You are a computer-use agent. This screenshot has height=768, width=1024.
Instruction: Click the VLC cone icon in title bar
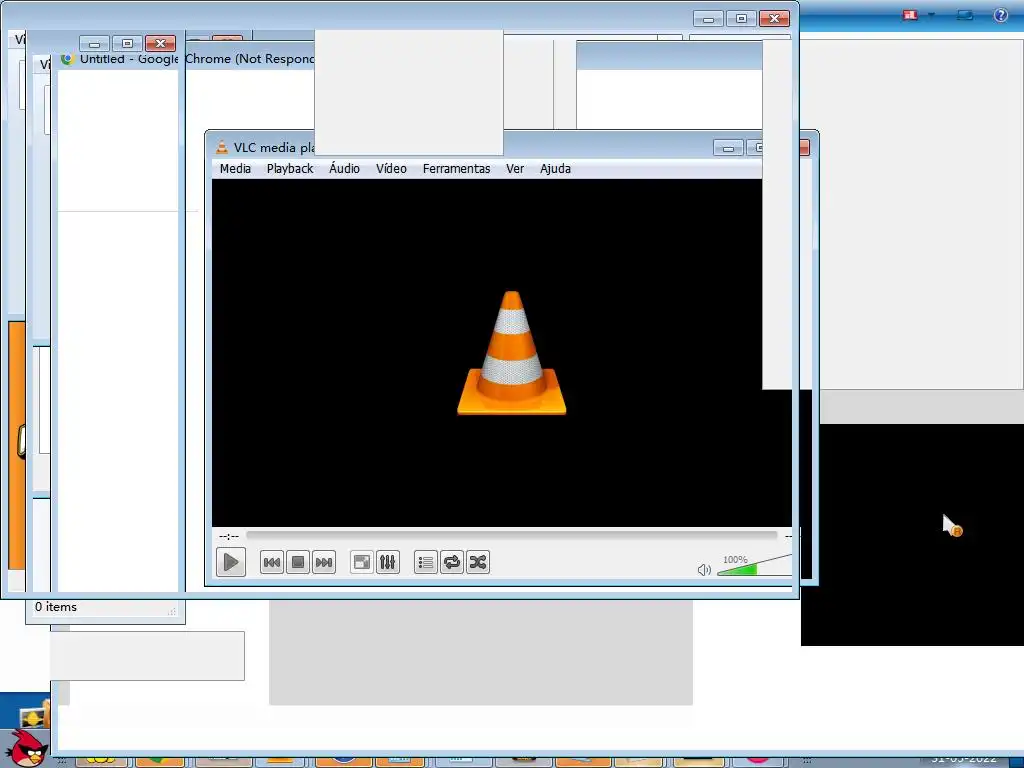(x=222, y=148)
